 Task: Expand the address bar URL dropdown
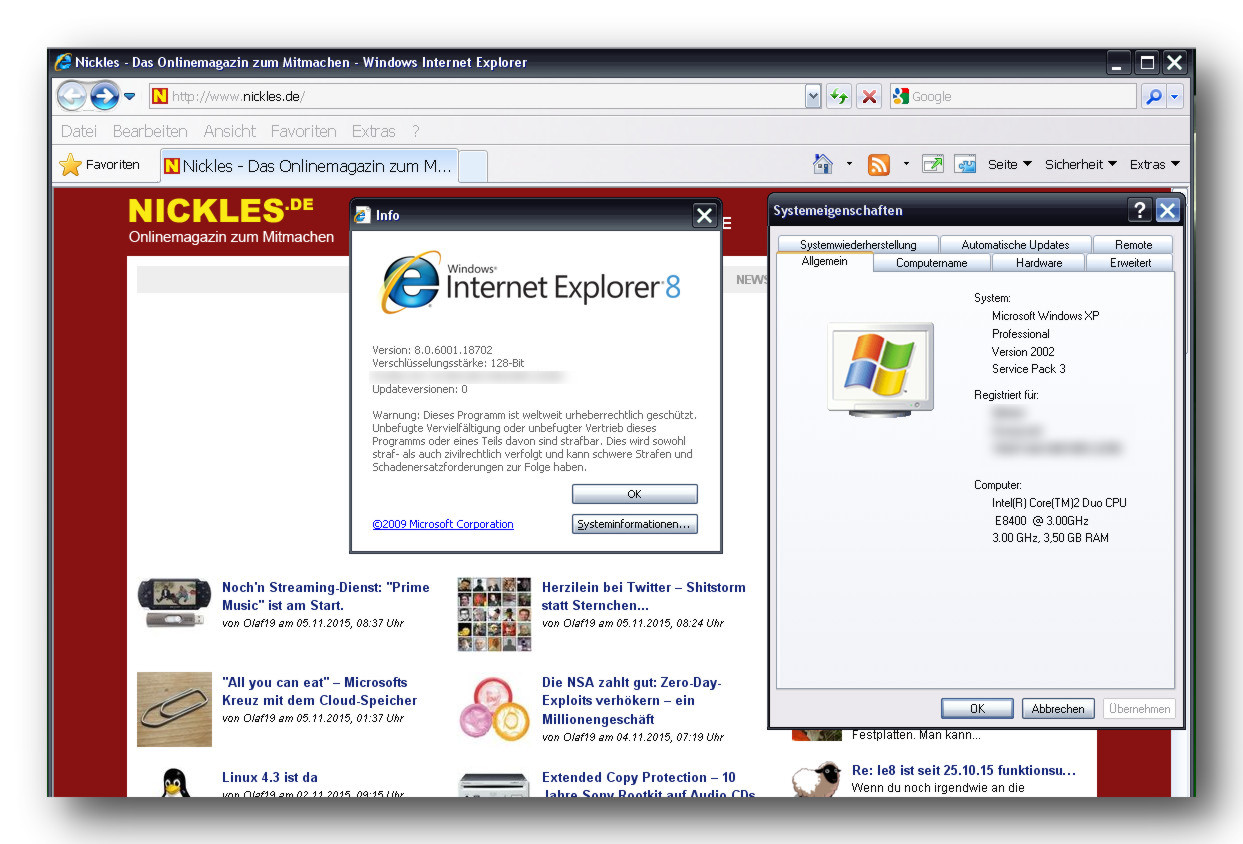click(x=813, y=97)
